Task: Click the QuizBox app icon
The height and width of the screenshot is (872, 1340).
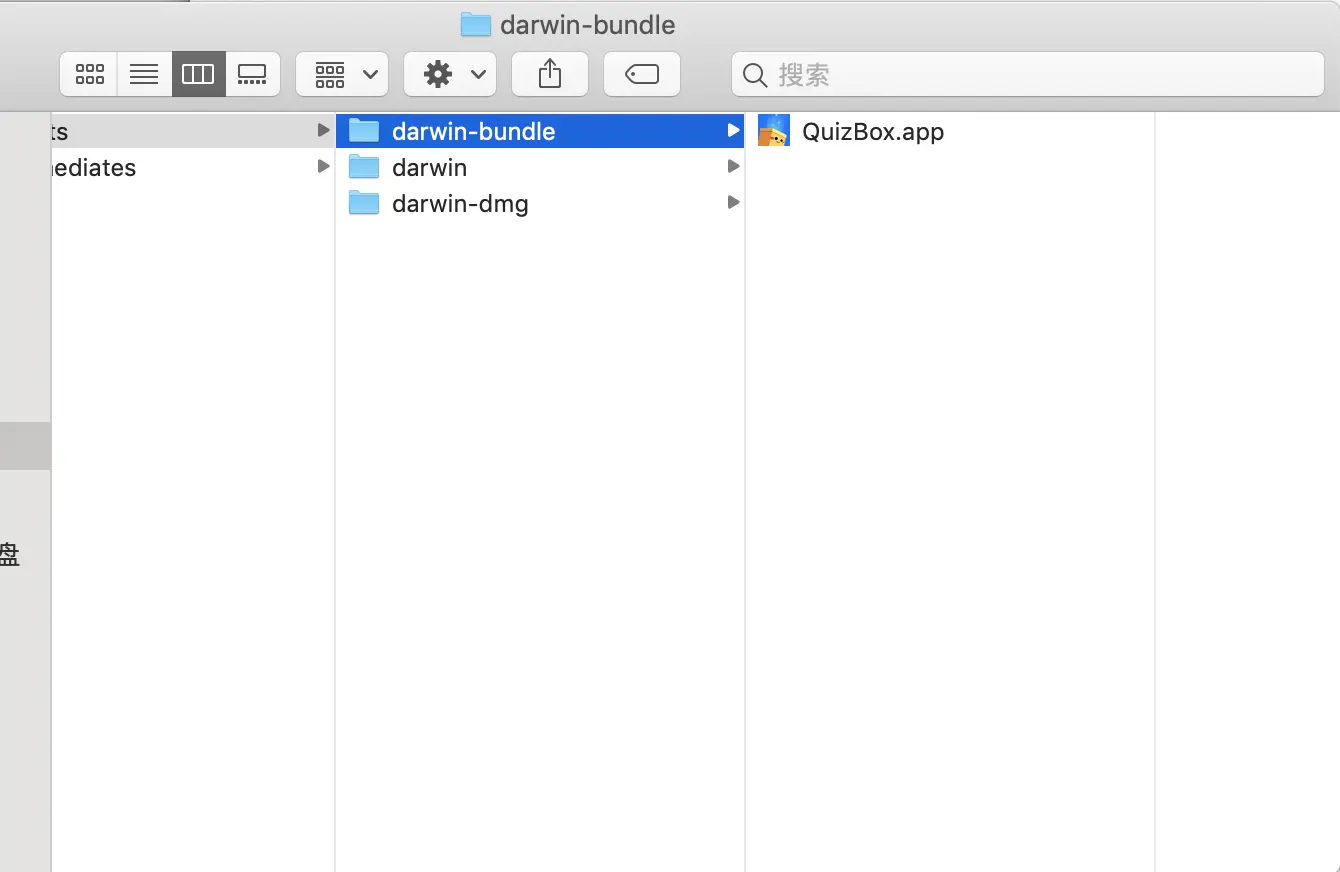Action: tap(774, 131)
